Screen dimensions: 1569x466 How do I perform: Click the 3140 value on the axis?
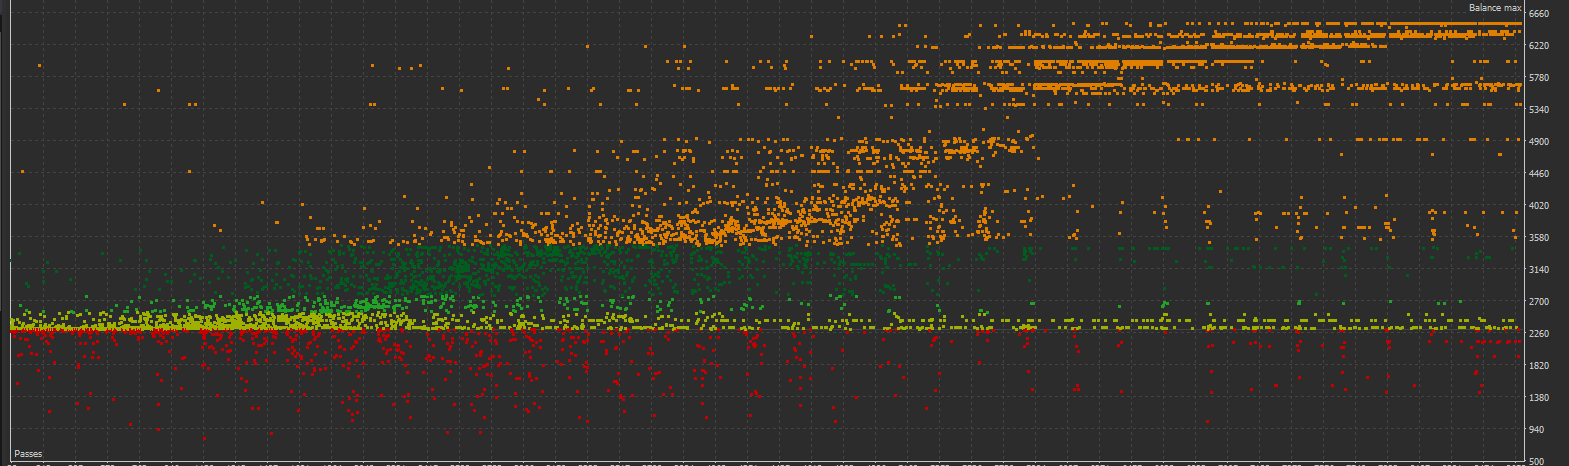pos(1539,270)
